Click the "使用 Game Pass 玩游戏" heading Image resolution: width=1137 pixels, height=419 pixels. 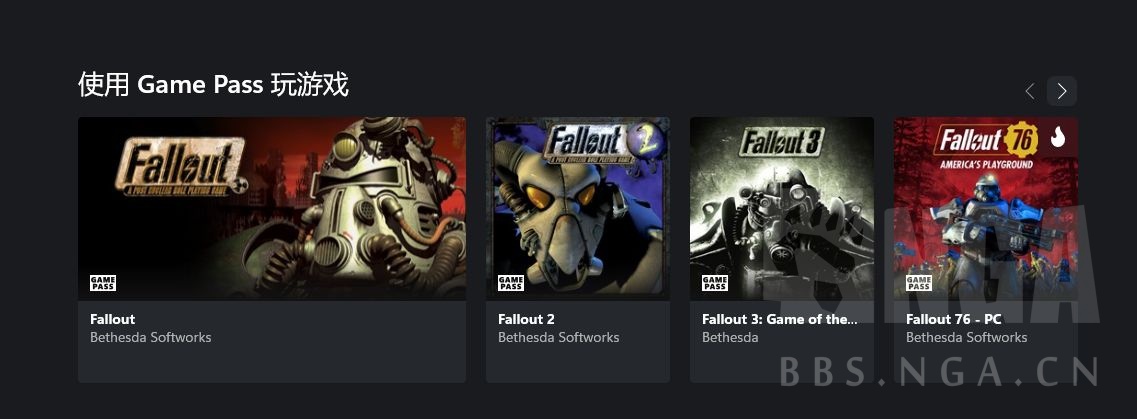[213, 85]
